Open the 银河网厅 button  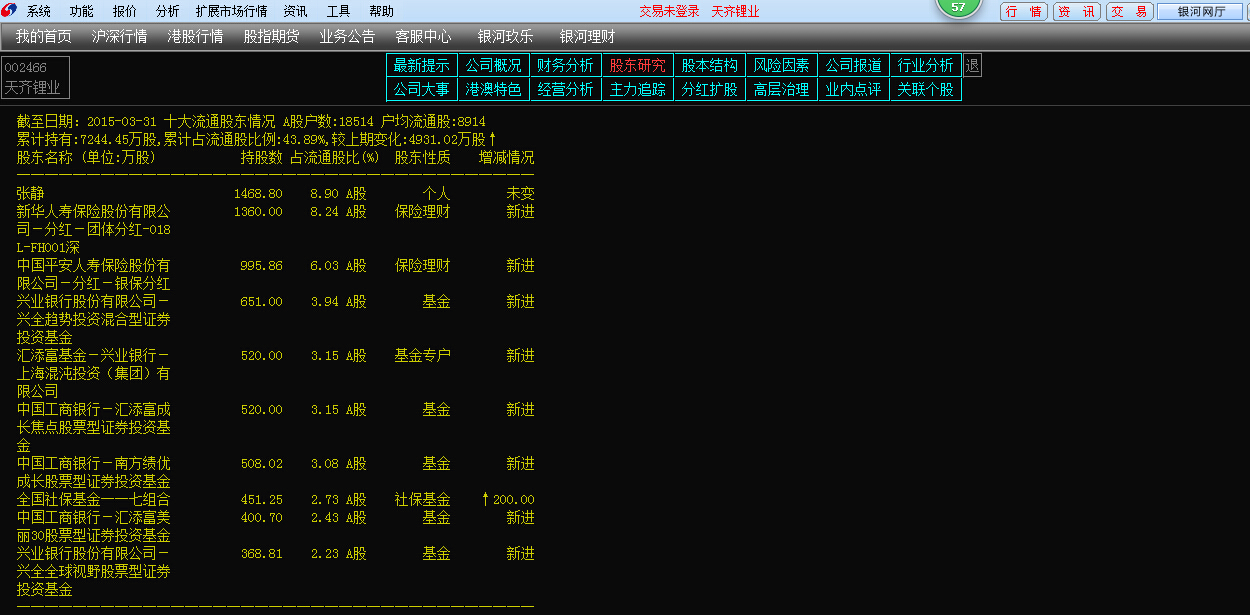point(1202,12)
